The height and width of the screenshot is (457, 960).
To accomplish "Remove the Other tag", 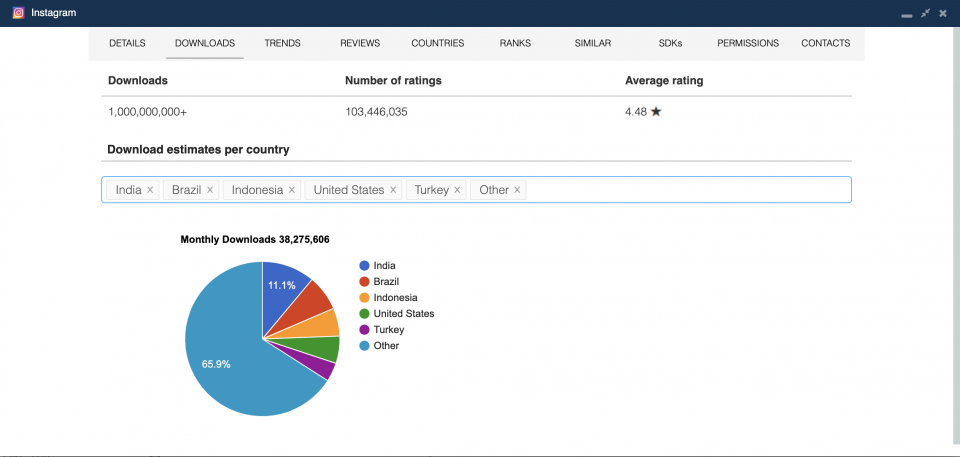I will coord(517,190).
